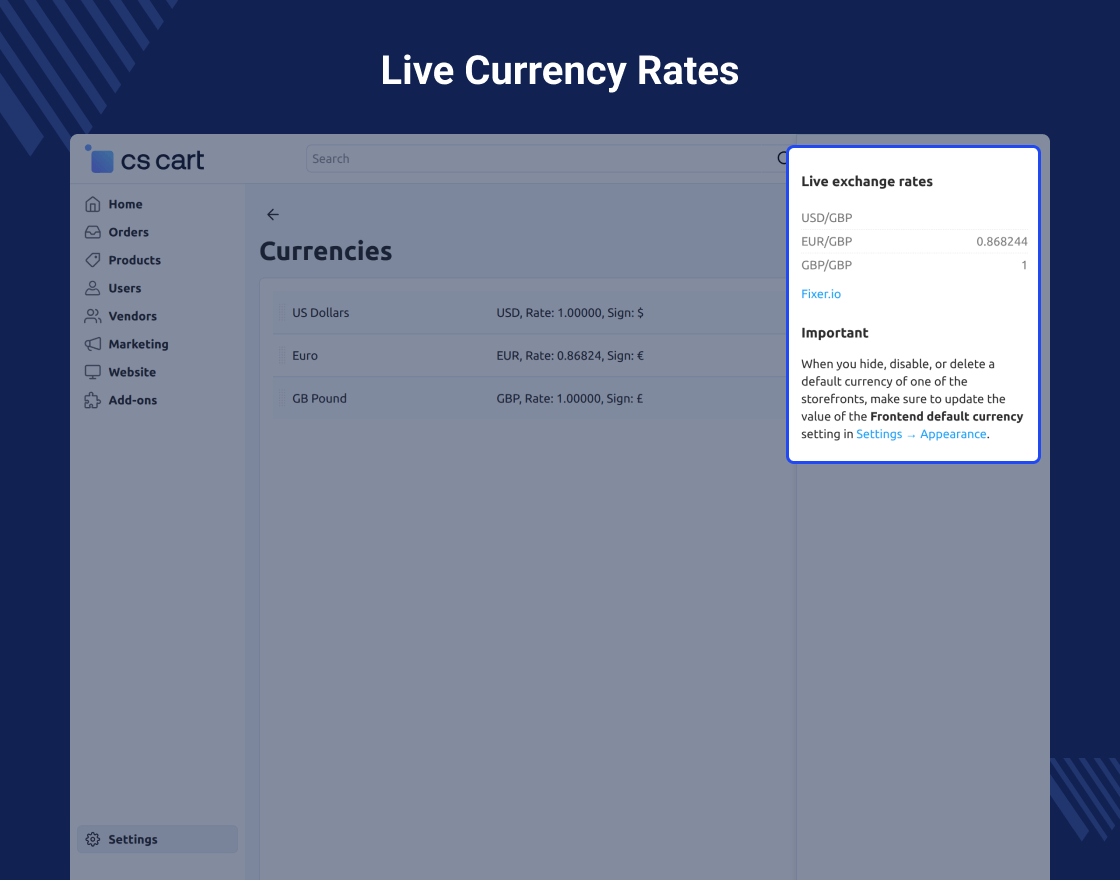
Task: Select the Users person icon
Action: click(x=93, y=288)
